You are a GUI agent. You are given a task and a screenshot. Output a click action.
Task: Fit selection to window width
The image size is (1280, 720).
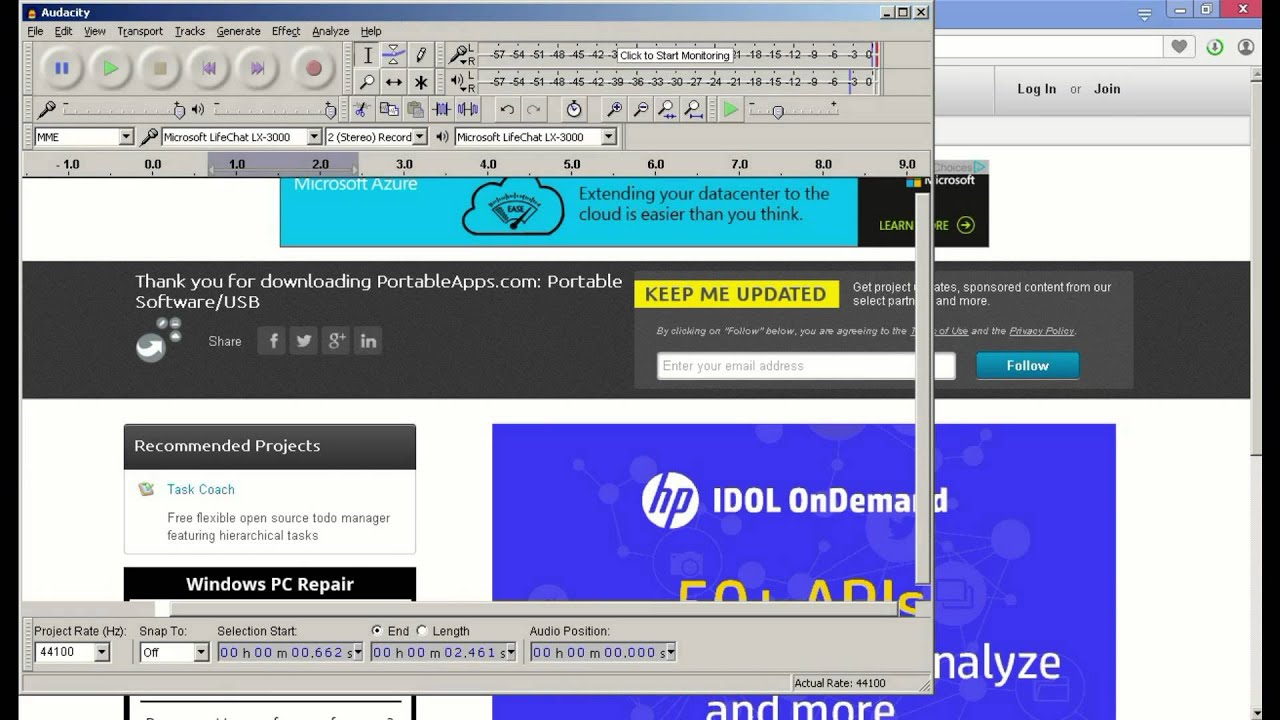pyautogui.click(x=667, y=110)
